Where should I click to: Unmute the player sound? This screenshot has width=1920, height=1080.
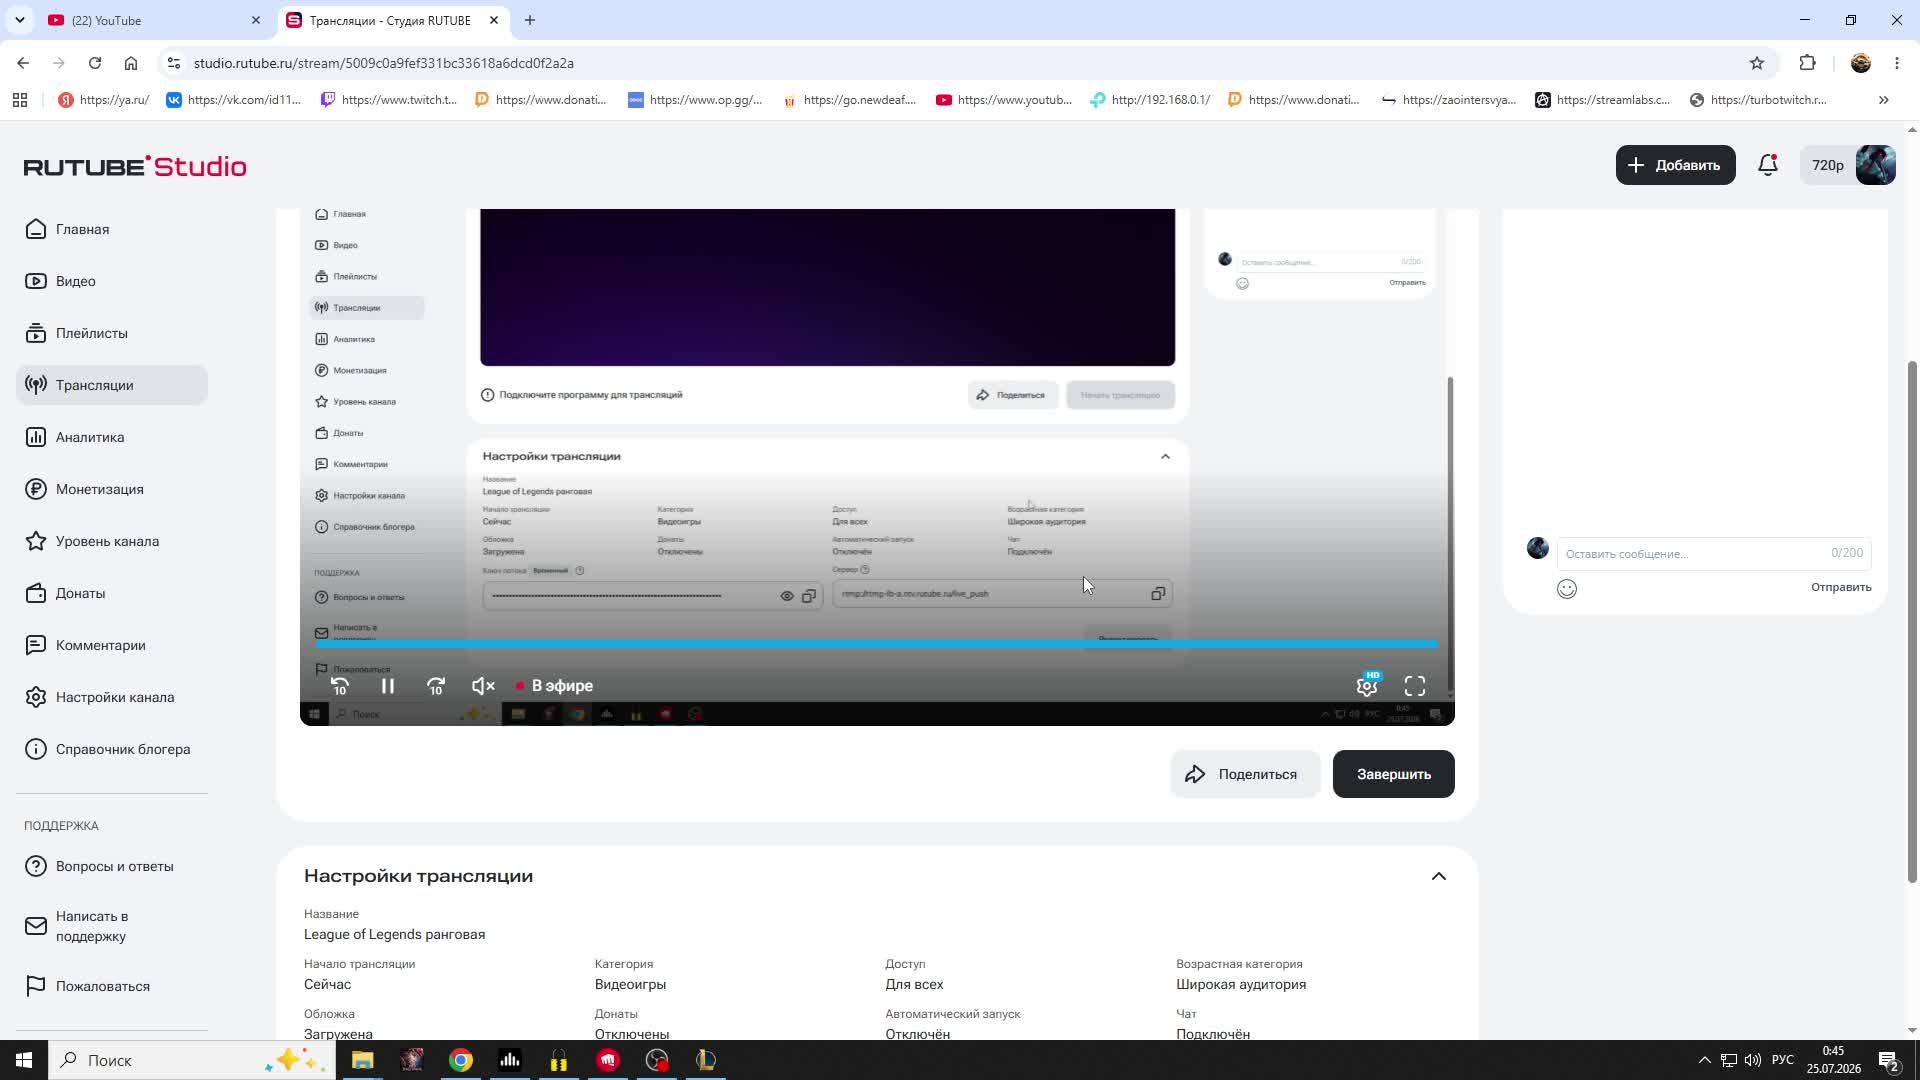click(x=483, y=686)
